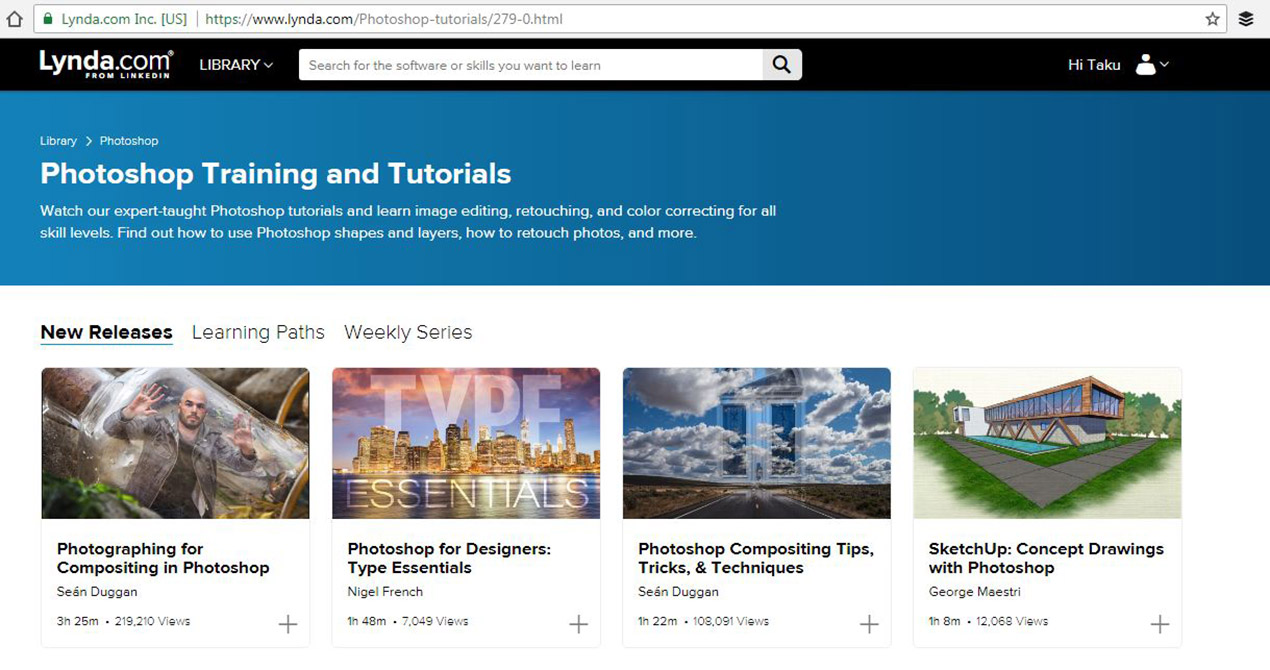This screenshot has height=670, width=1270.
Task: Open Photoshop Compositing Tips, Tricks, & Techniques
Action: tap(756, 558)
